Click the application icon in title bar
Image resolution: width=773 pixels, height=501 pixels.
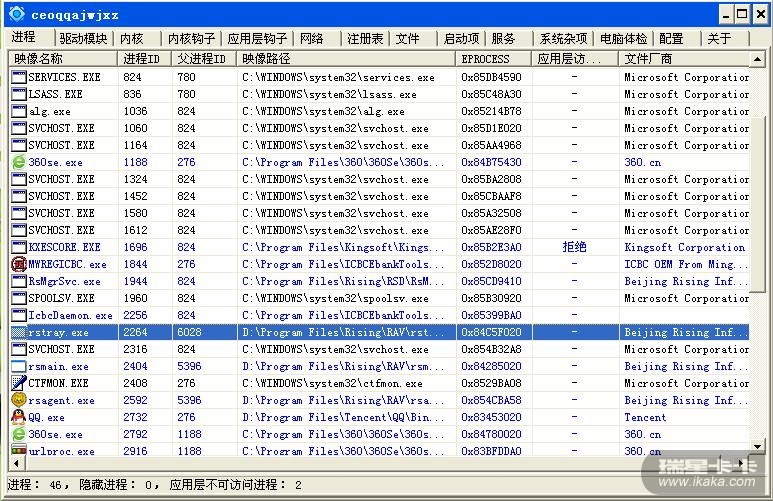17,14
